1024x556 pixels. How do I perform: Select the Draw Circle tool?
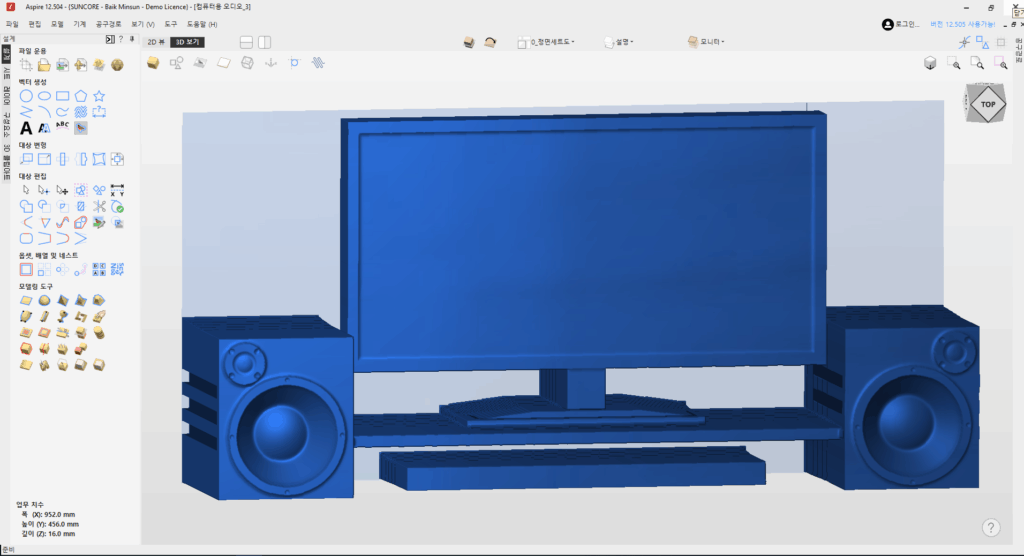pos(27,96)
